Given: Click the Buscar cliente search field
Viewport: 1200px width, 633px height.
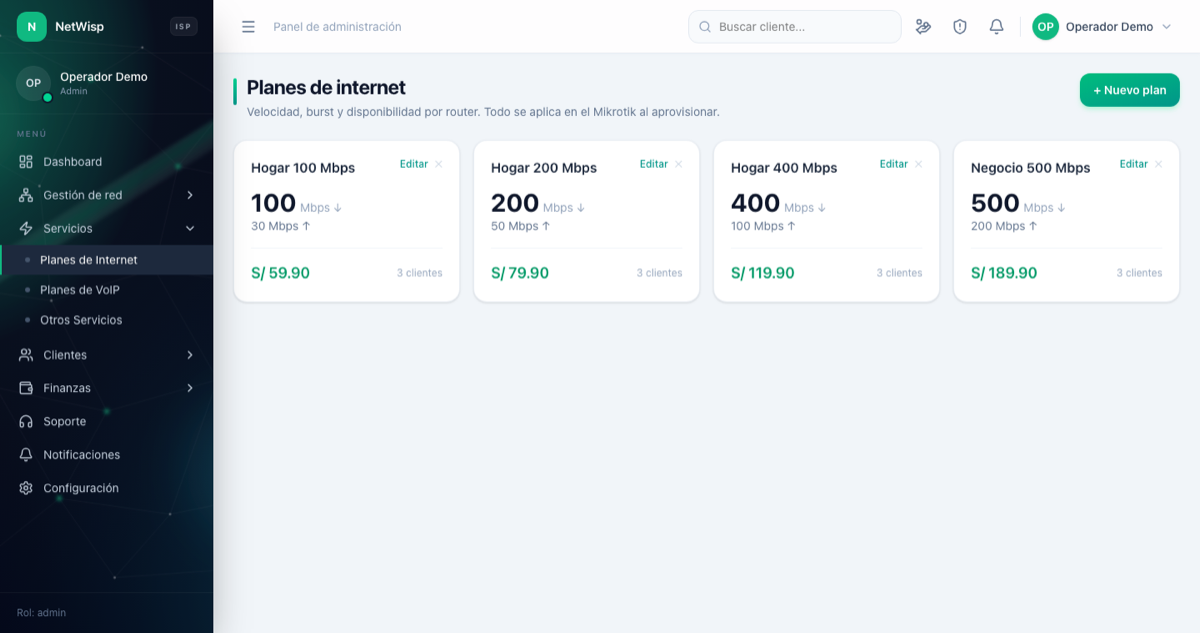Looking at the screenshot, I should tap(795, 27).
